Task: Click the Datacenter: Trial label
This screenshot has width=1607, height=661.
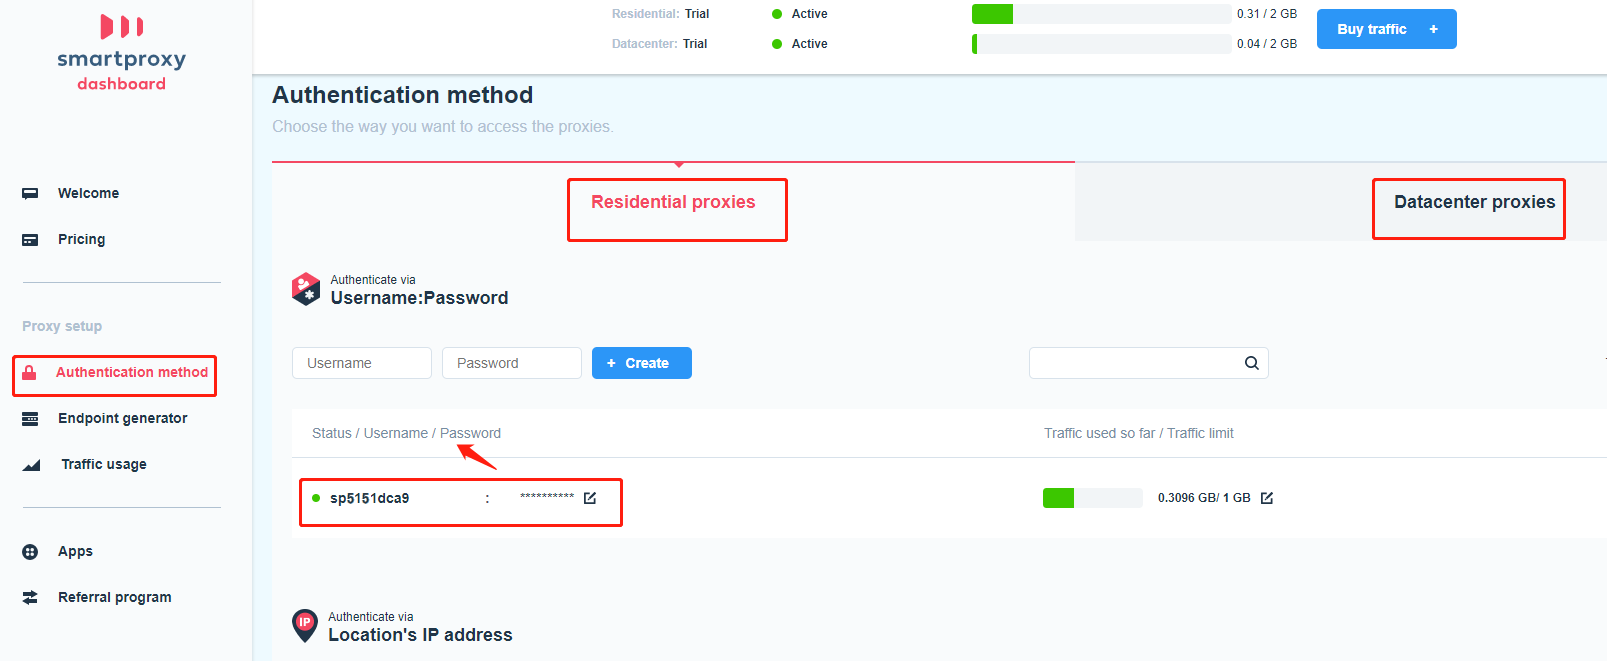Action: point(660,44)
